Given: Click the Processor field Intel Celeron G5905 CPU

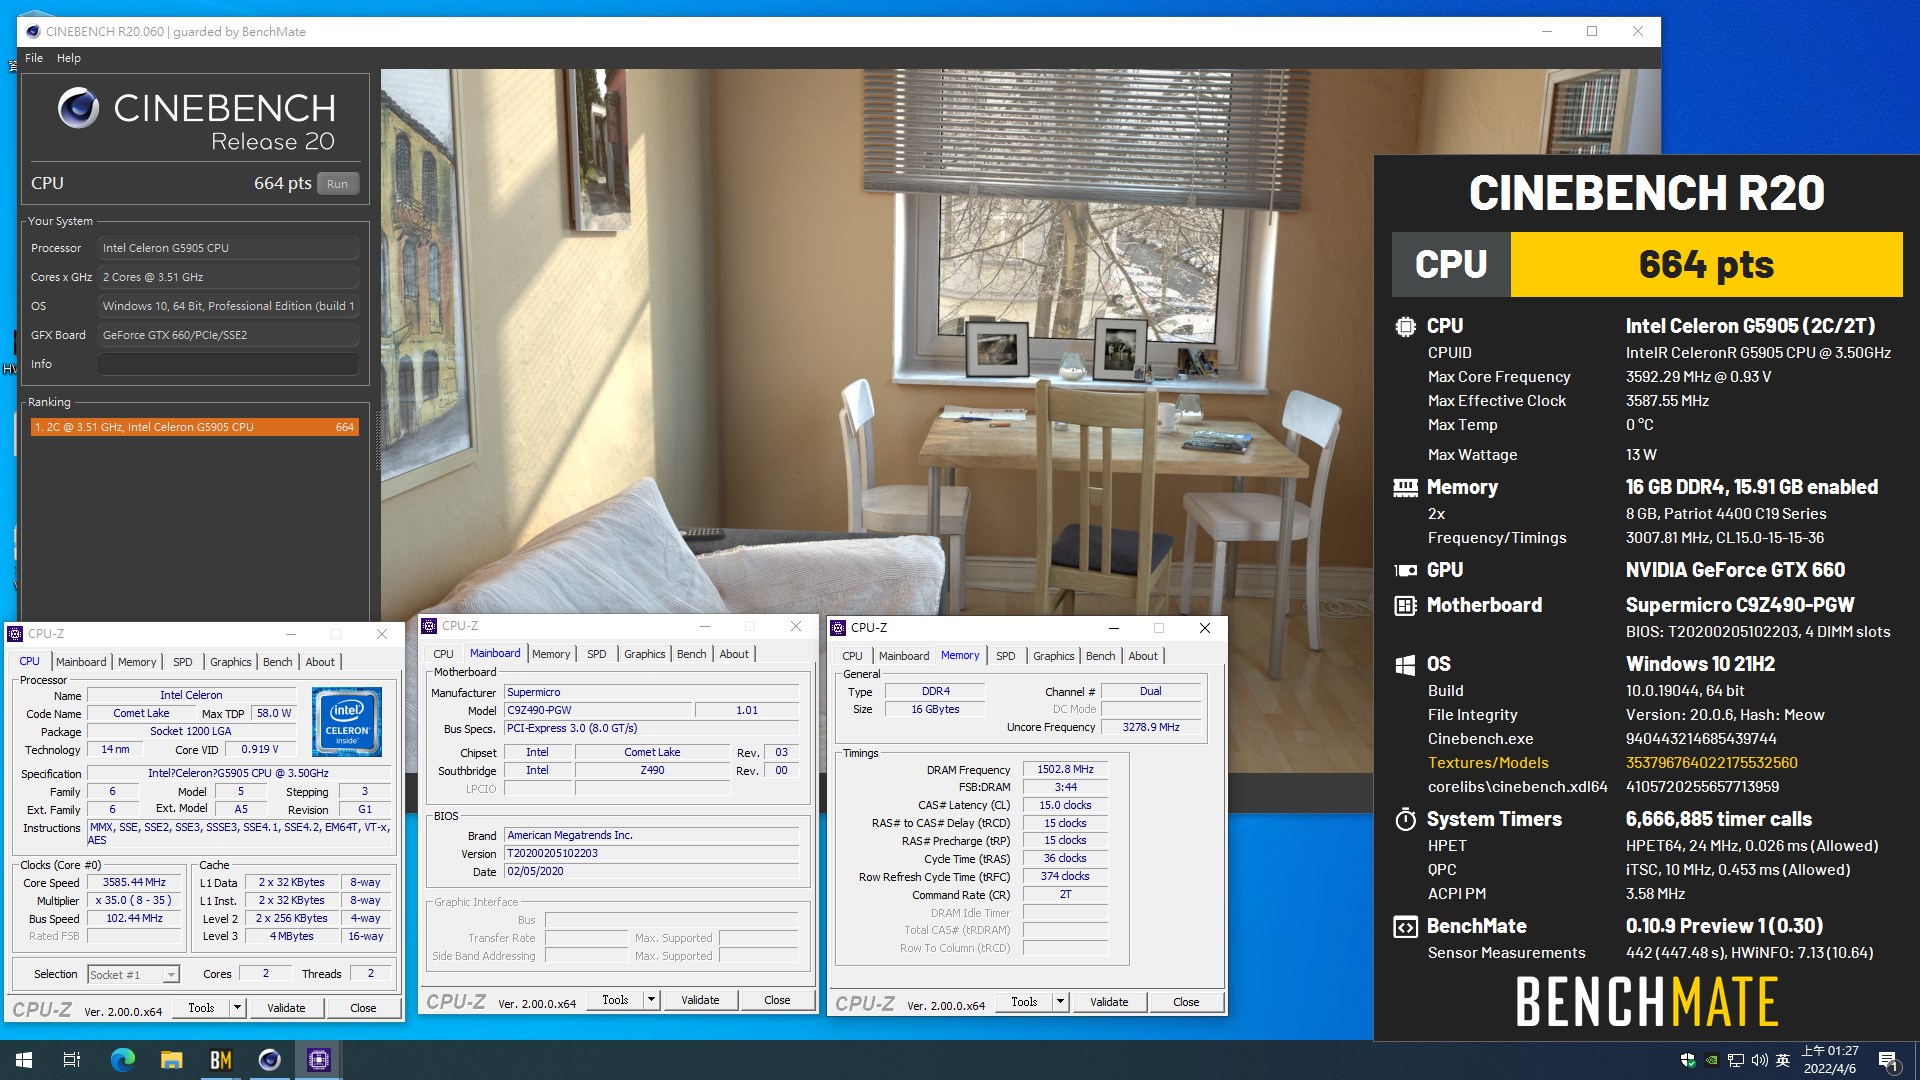Looking at the screenshot, I should (x=228, y=248).
